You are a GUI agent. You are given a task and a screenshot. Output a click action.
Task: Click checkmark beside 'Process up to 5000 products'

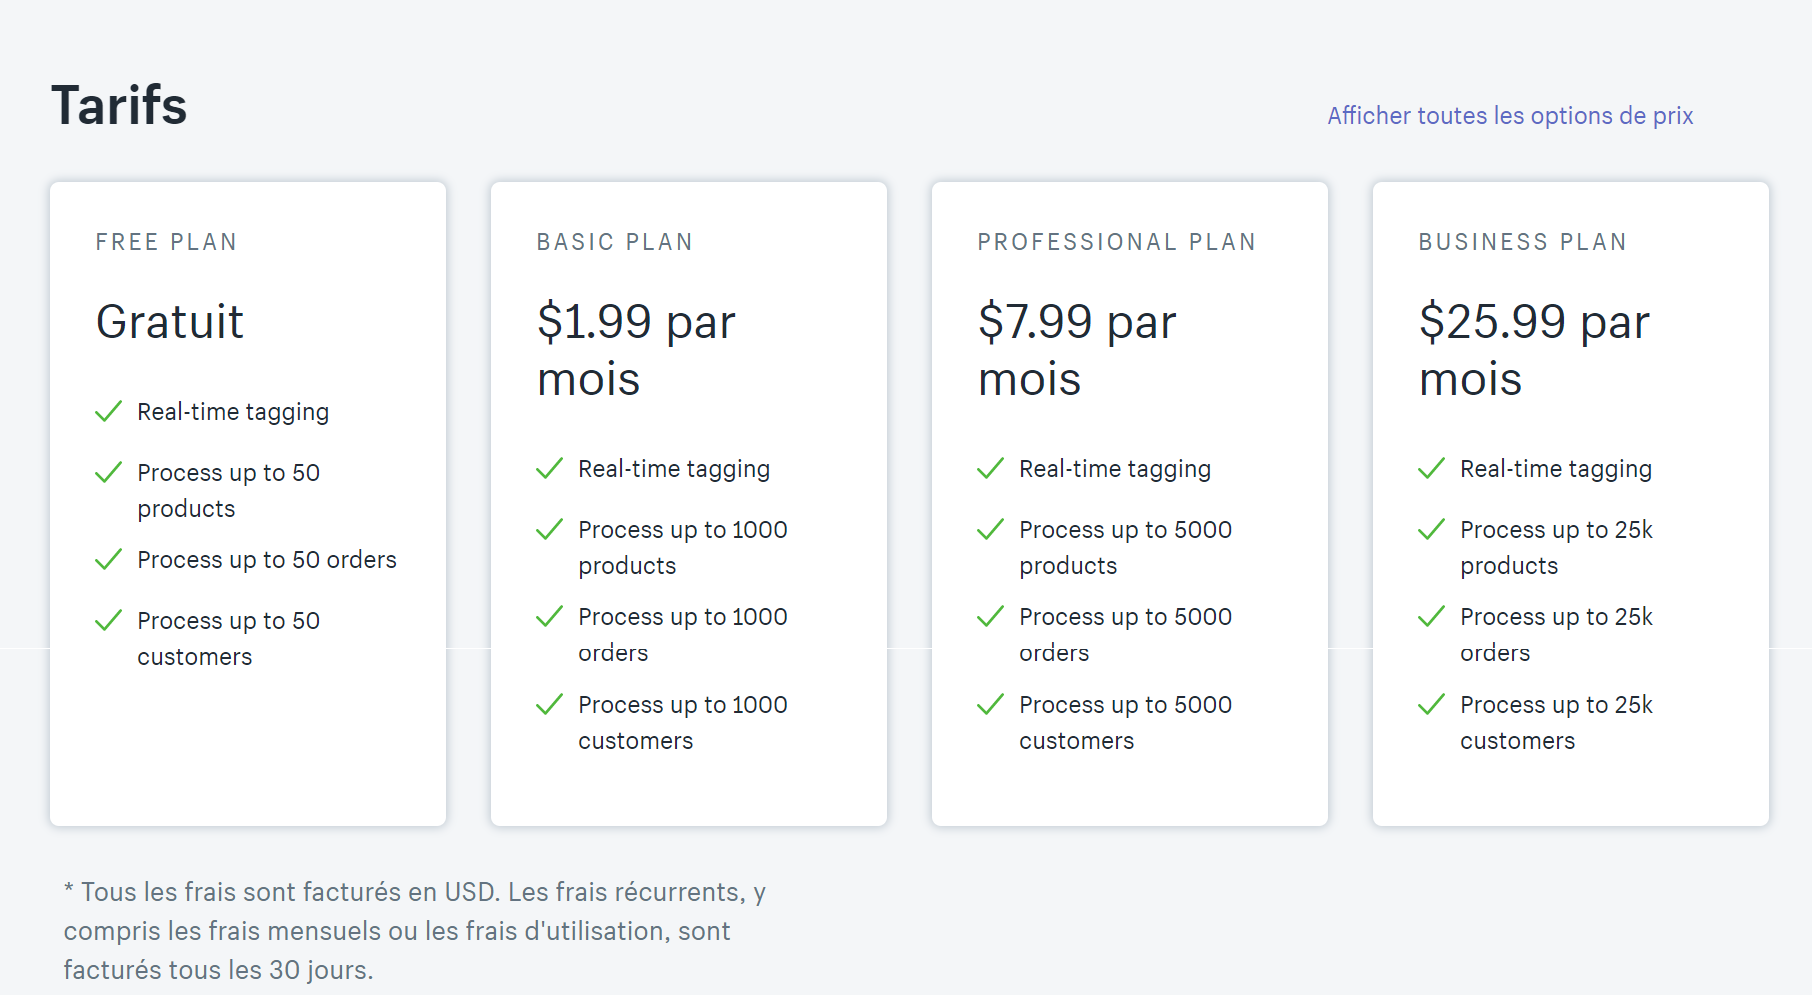coord(990,530)
